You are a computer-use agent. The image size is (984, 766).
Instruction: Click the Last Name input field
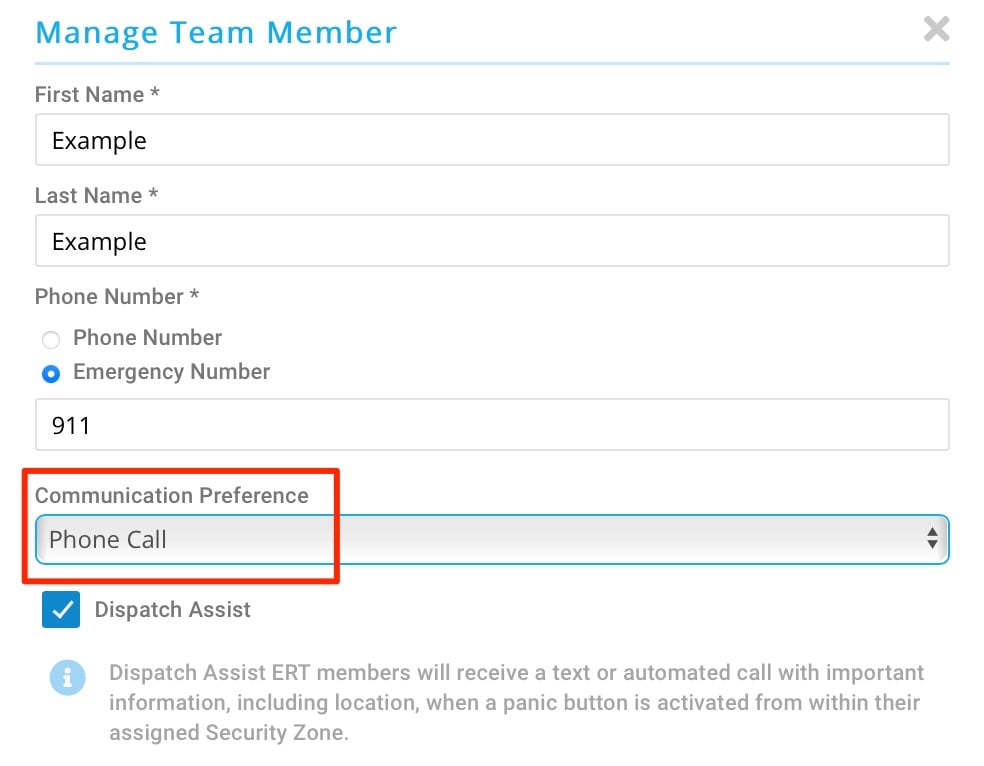point(491,241)
